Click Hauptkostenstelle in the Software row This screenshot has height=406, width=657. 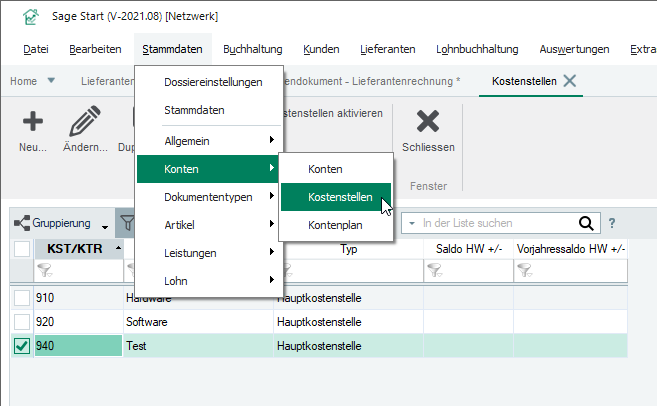coord(348,322)
